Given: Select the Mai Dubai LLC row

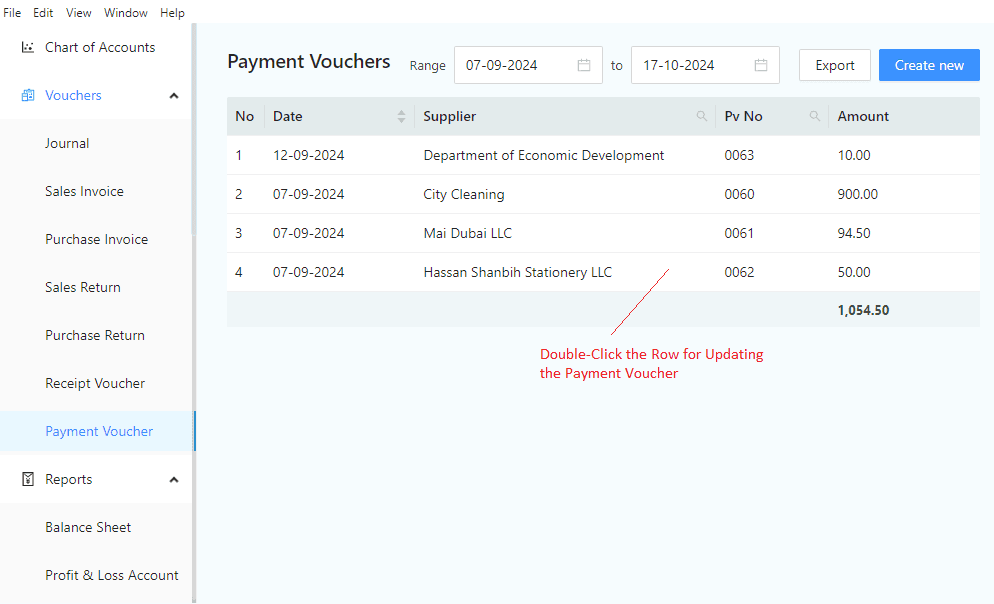Looking at the screenshot, I should (603, 233).
